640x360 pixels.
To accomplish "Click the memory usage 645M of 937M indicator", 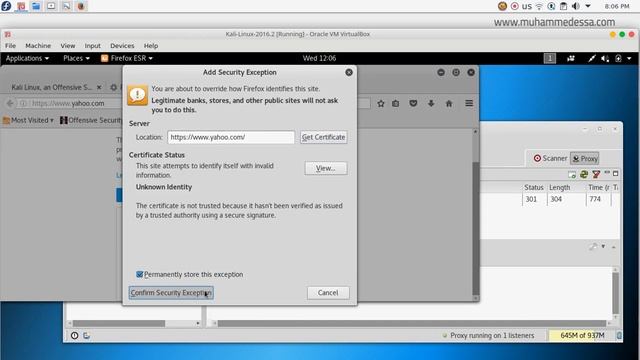I will [582, 336].
